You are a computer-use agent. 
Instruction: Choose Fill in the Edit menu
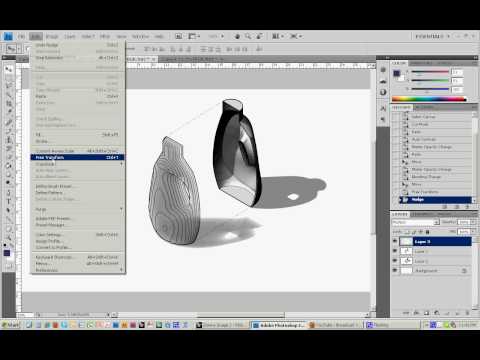[78, 135]
